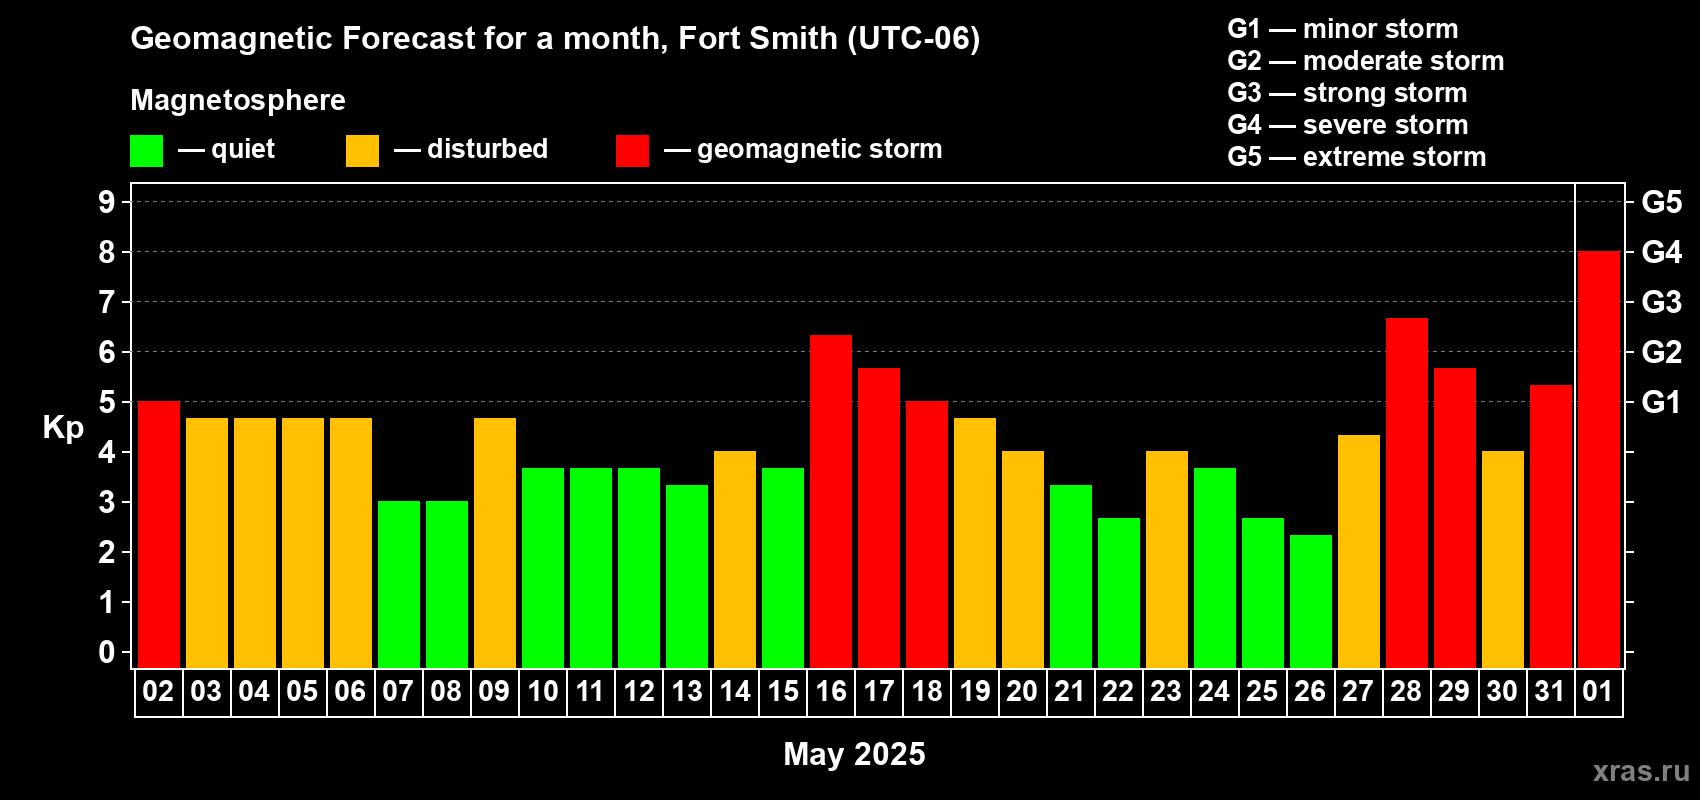This screenshot has width=1700, height=800.
Task: Click the 'G3 — strong storm' legend line
Action: [x=1347, y=93]
